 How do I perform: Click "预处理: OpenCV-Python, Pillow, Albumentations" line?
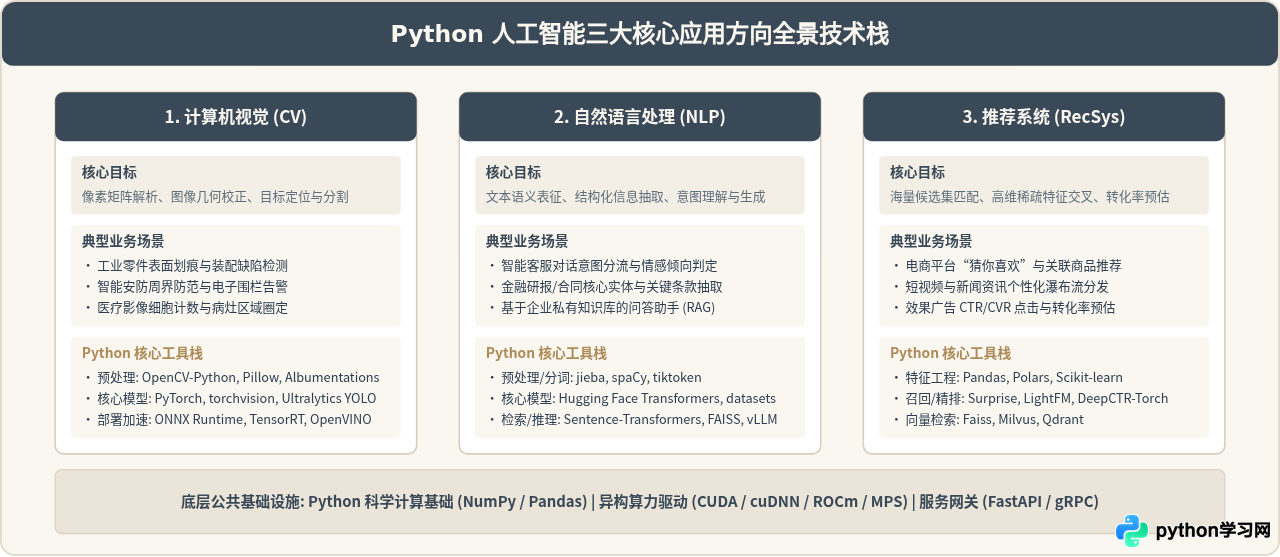(238, 378)
